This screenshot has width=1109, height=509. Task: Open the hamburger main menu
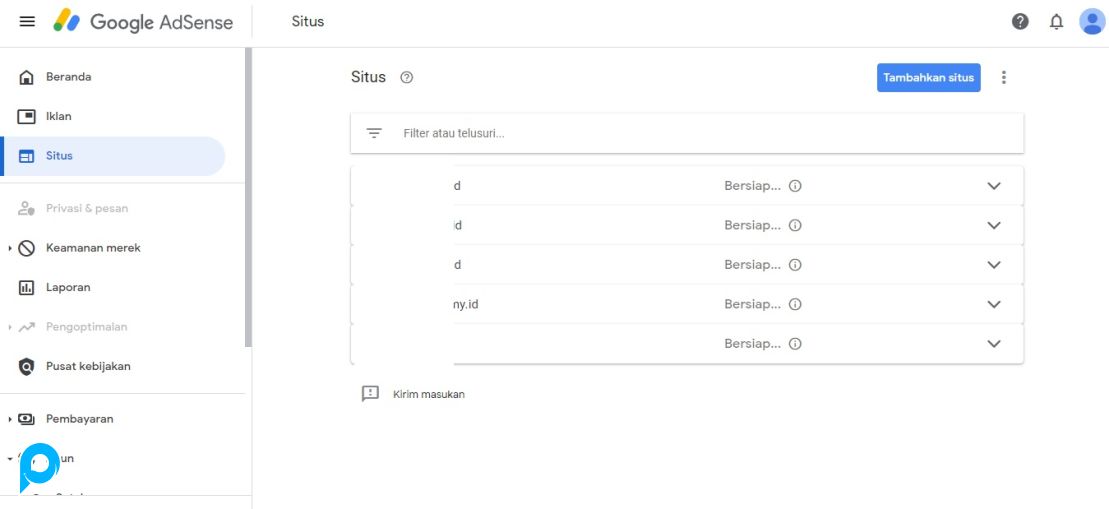click(x=27, y=22)
